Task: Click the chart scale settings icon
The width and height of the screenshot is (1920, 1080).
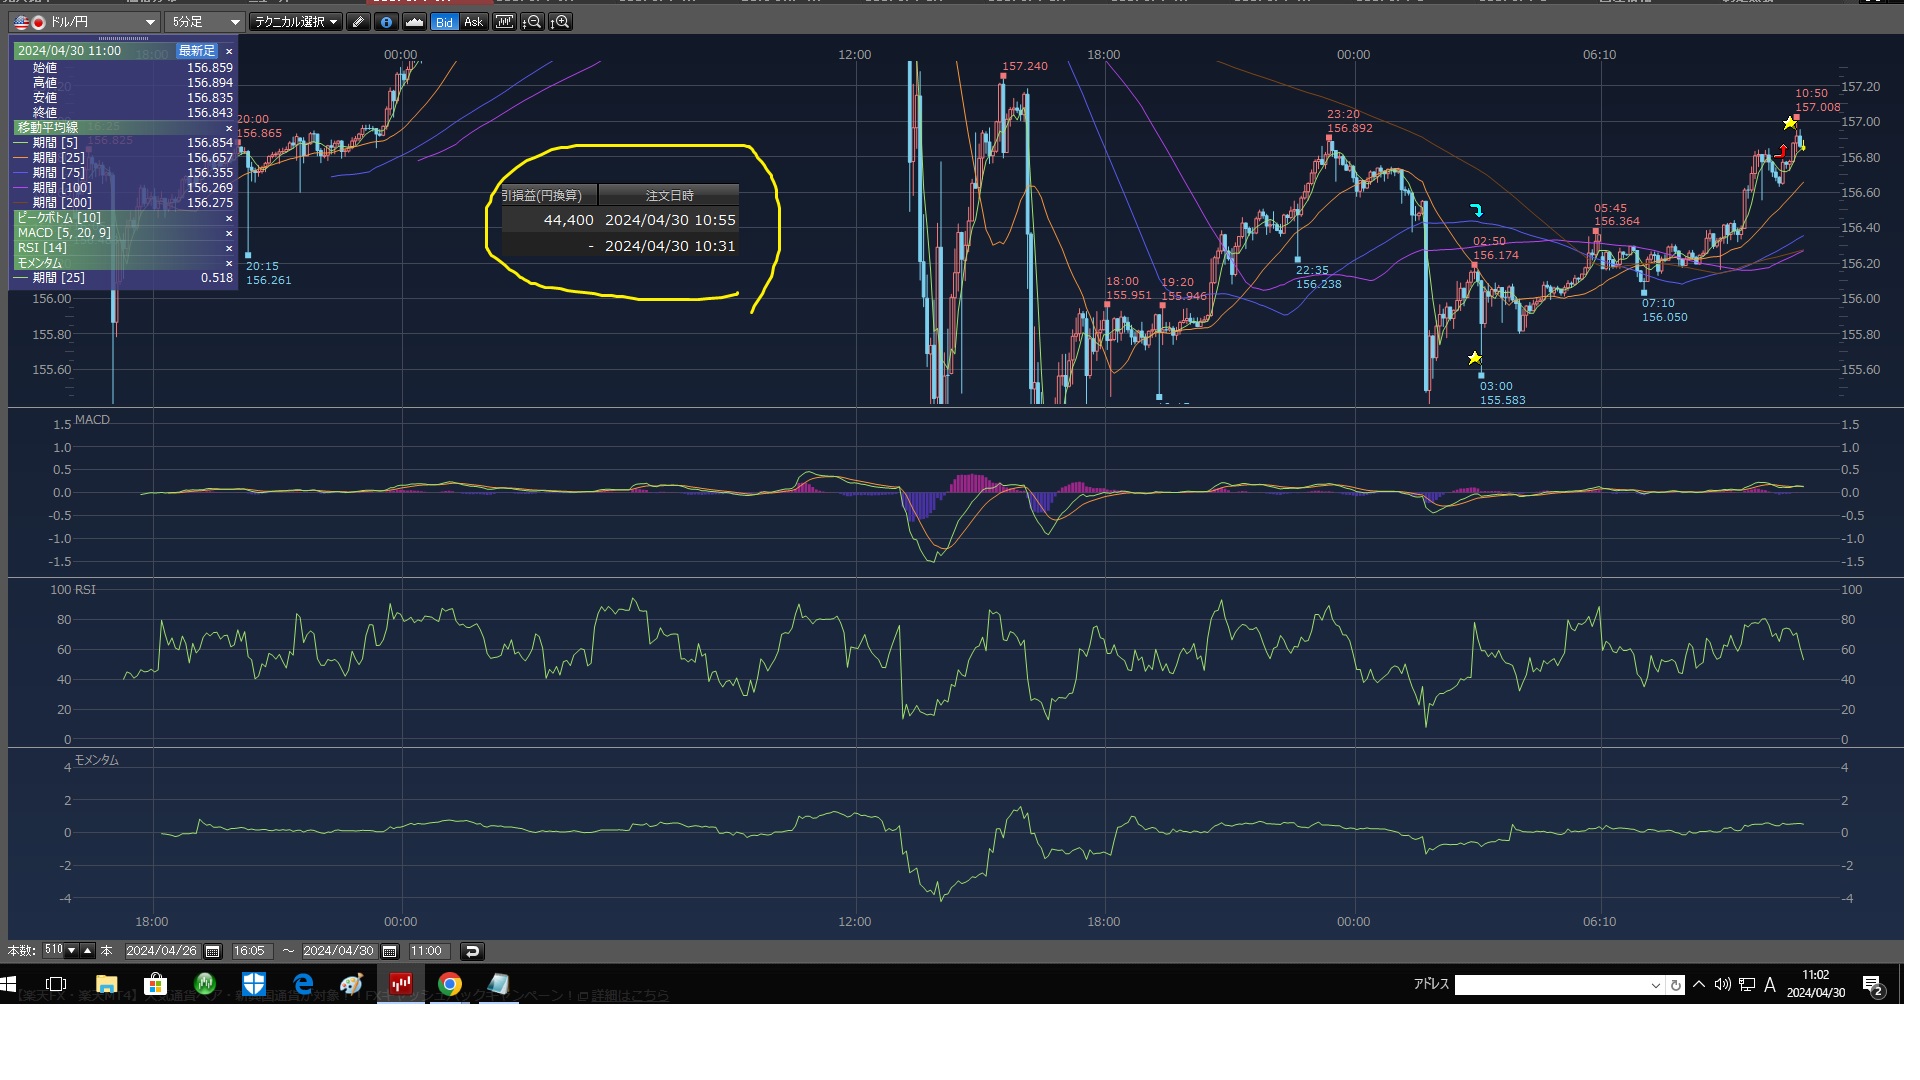Action: pyautogui.click(x=504, y=22)
